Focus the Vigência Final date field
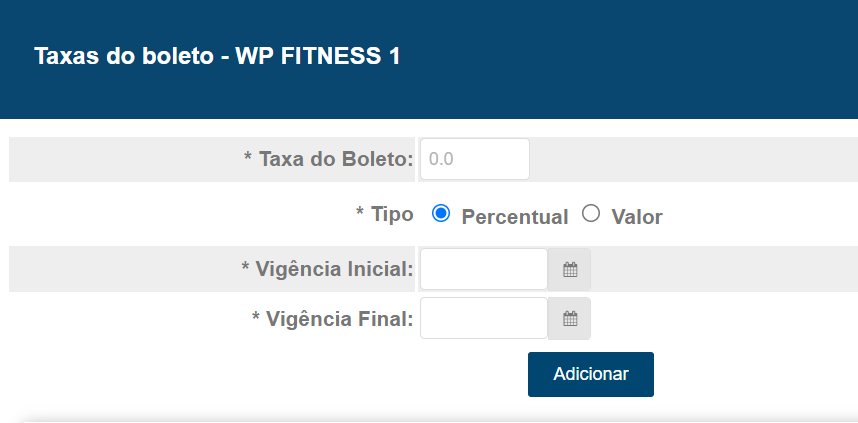The height and width of the screenshot is (423, 858). pyautogui.click(x=484, y=319)
